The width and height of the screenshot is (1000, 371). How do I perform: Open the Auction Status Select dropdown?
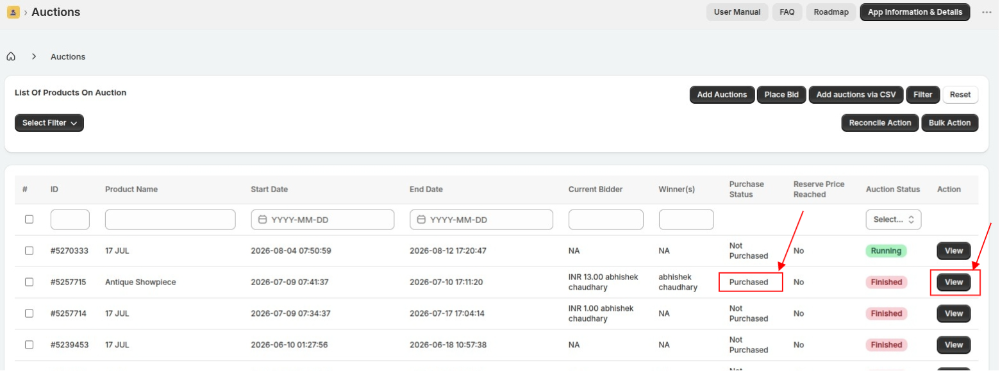click(893, 219)
